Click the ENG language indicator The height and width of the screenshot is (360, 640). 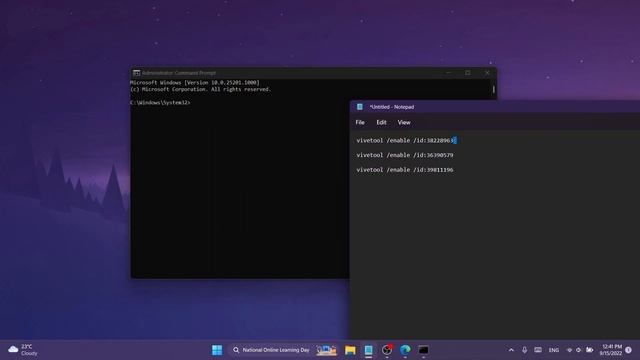point(553,350)
